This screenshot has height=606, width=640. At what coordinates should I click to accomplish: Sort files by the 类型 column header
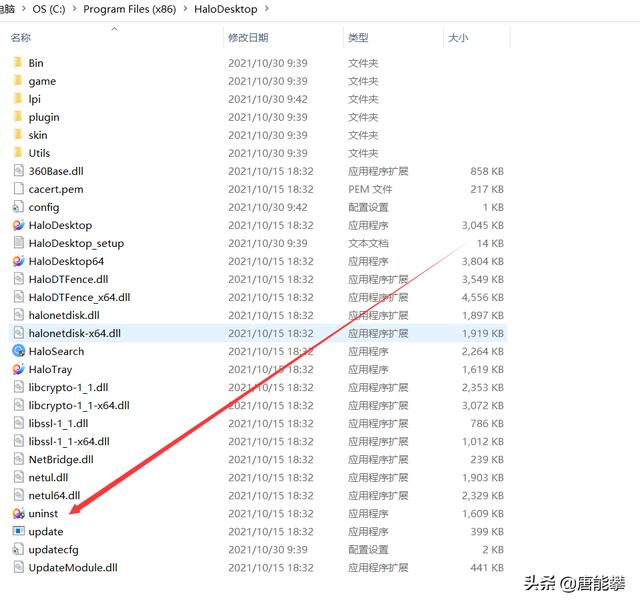point(358,38)
